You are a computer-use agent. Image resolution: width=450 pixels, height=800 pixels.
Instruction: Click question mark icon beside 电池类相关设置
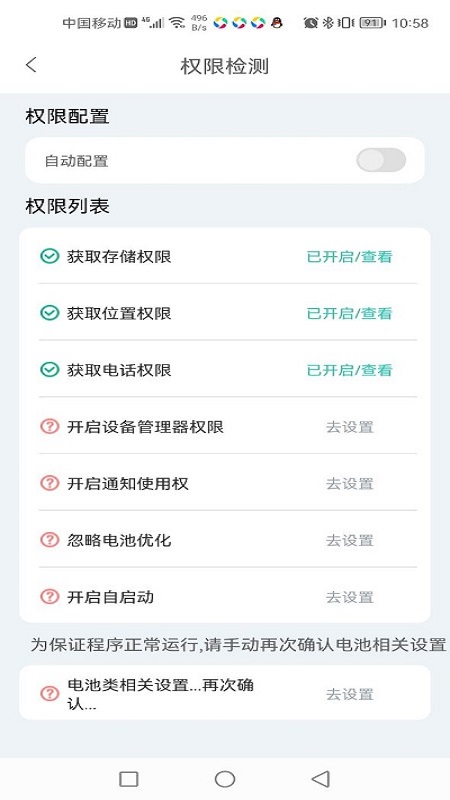coord(49,693)
